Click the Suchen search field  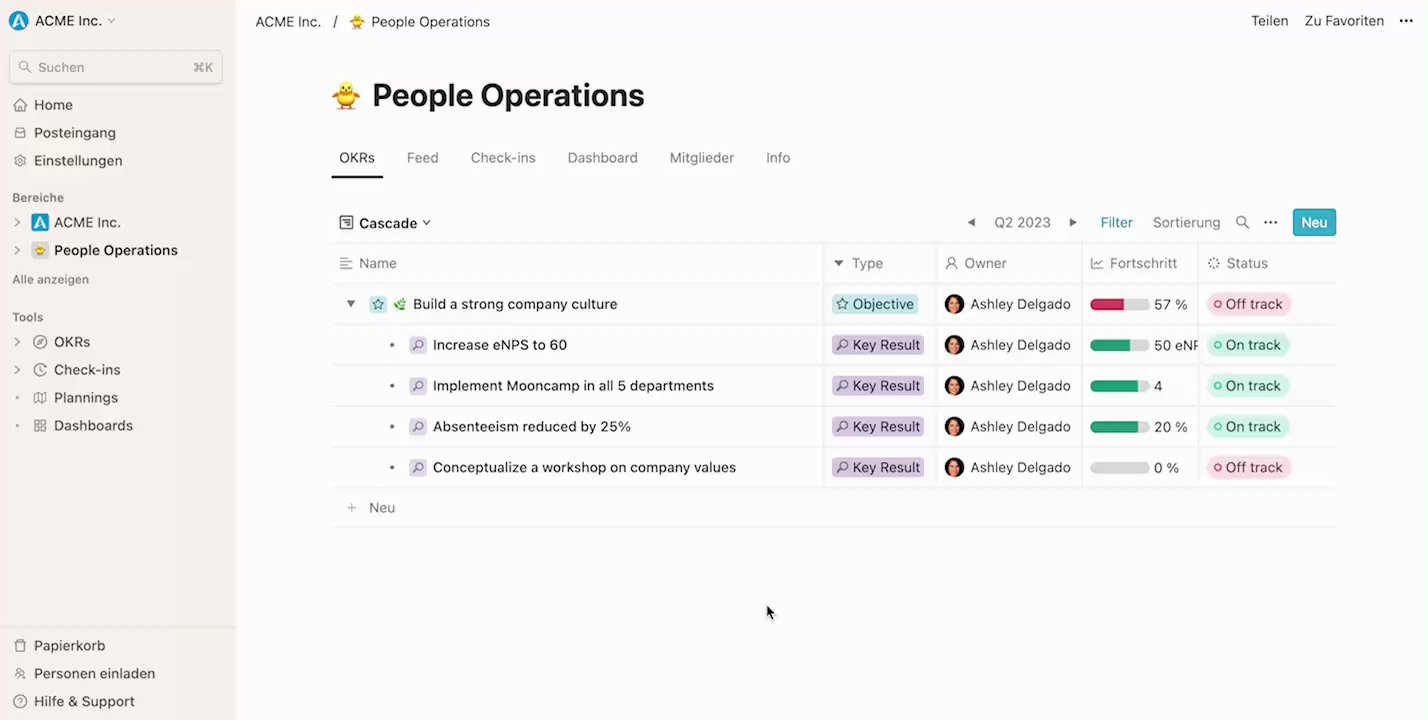116,67
